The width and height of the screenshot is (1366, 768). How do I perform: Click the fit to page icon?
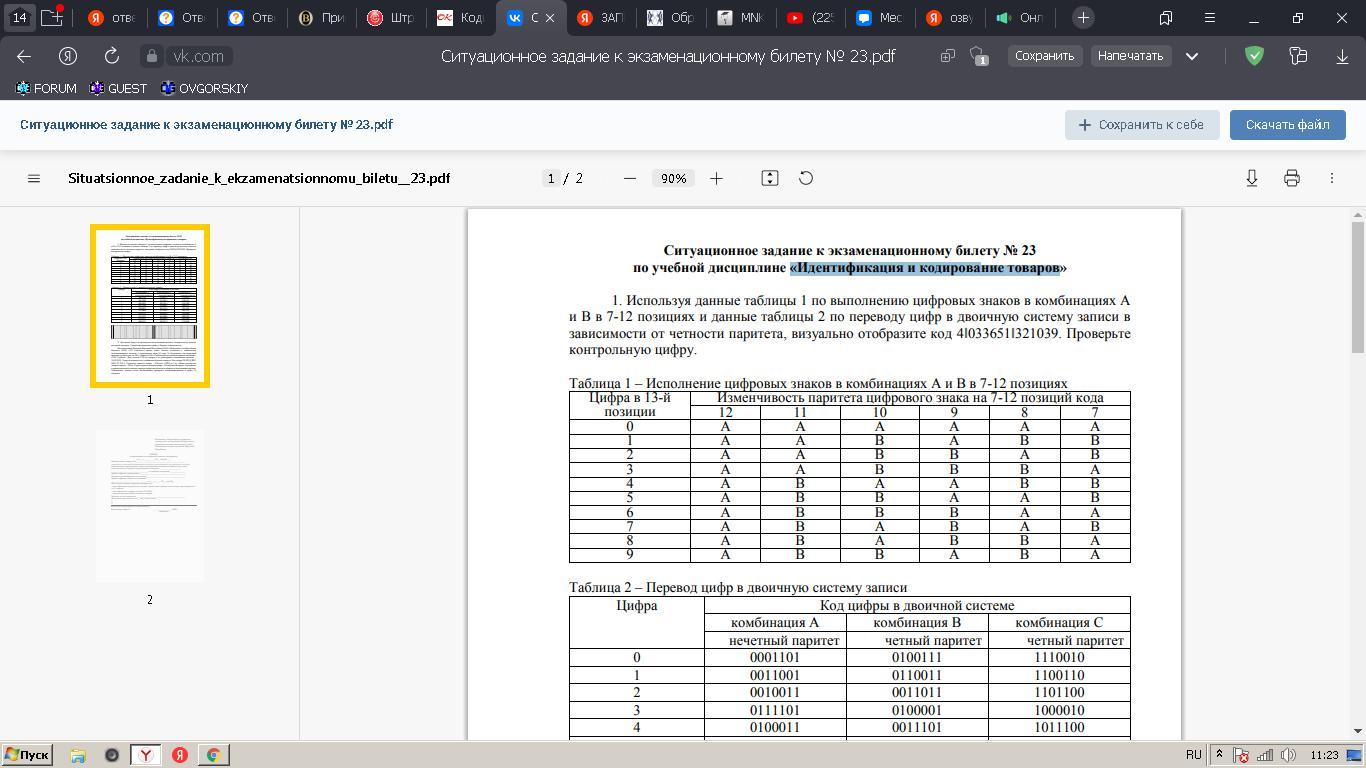coord(769,178)
